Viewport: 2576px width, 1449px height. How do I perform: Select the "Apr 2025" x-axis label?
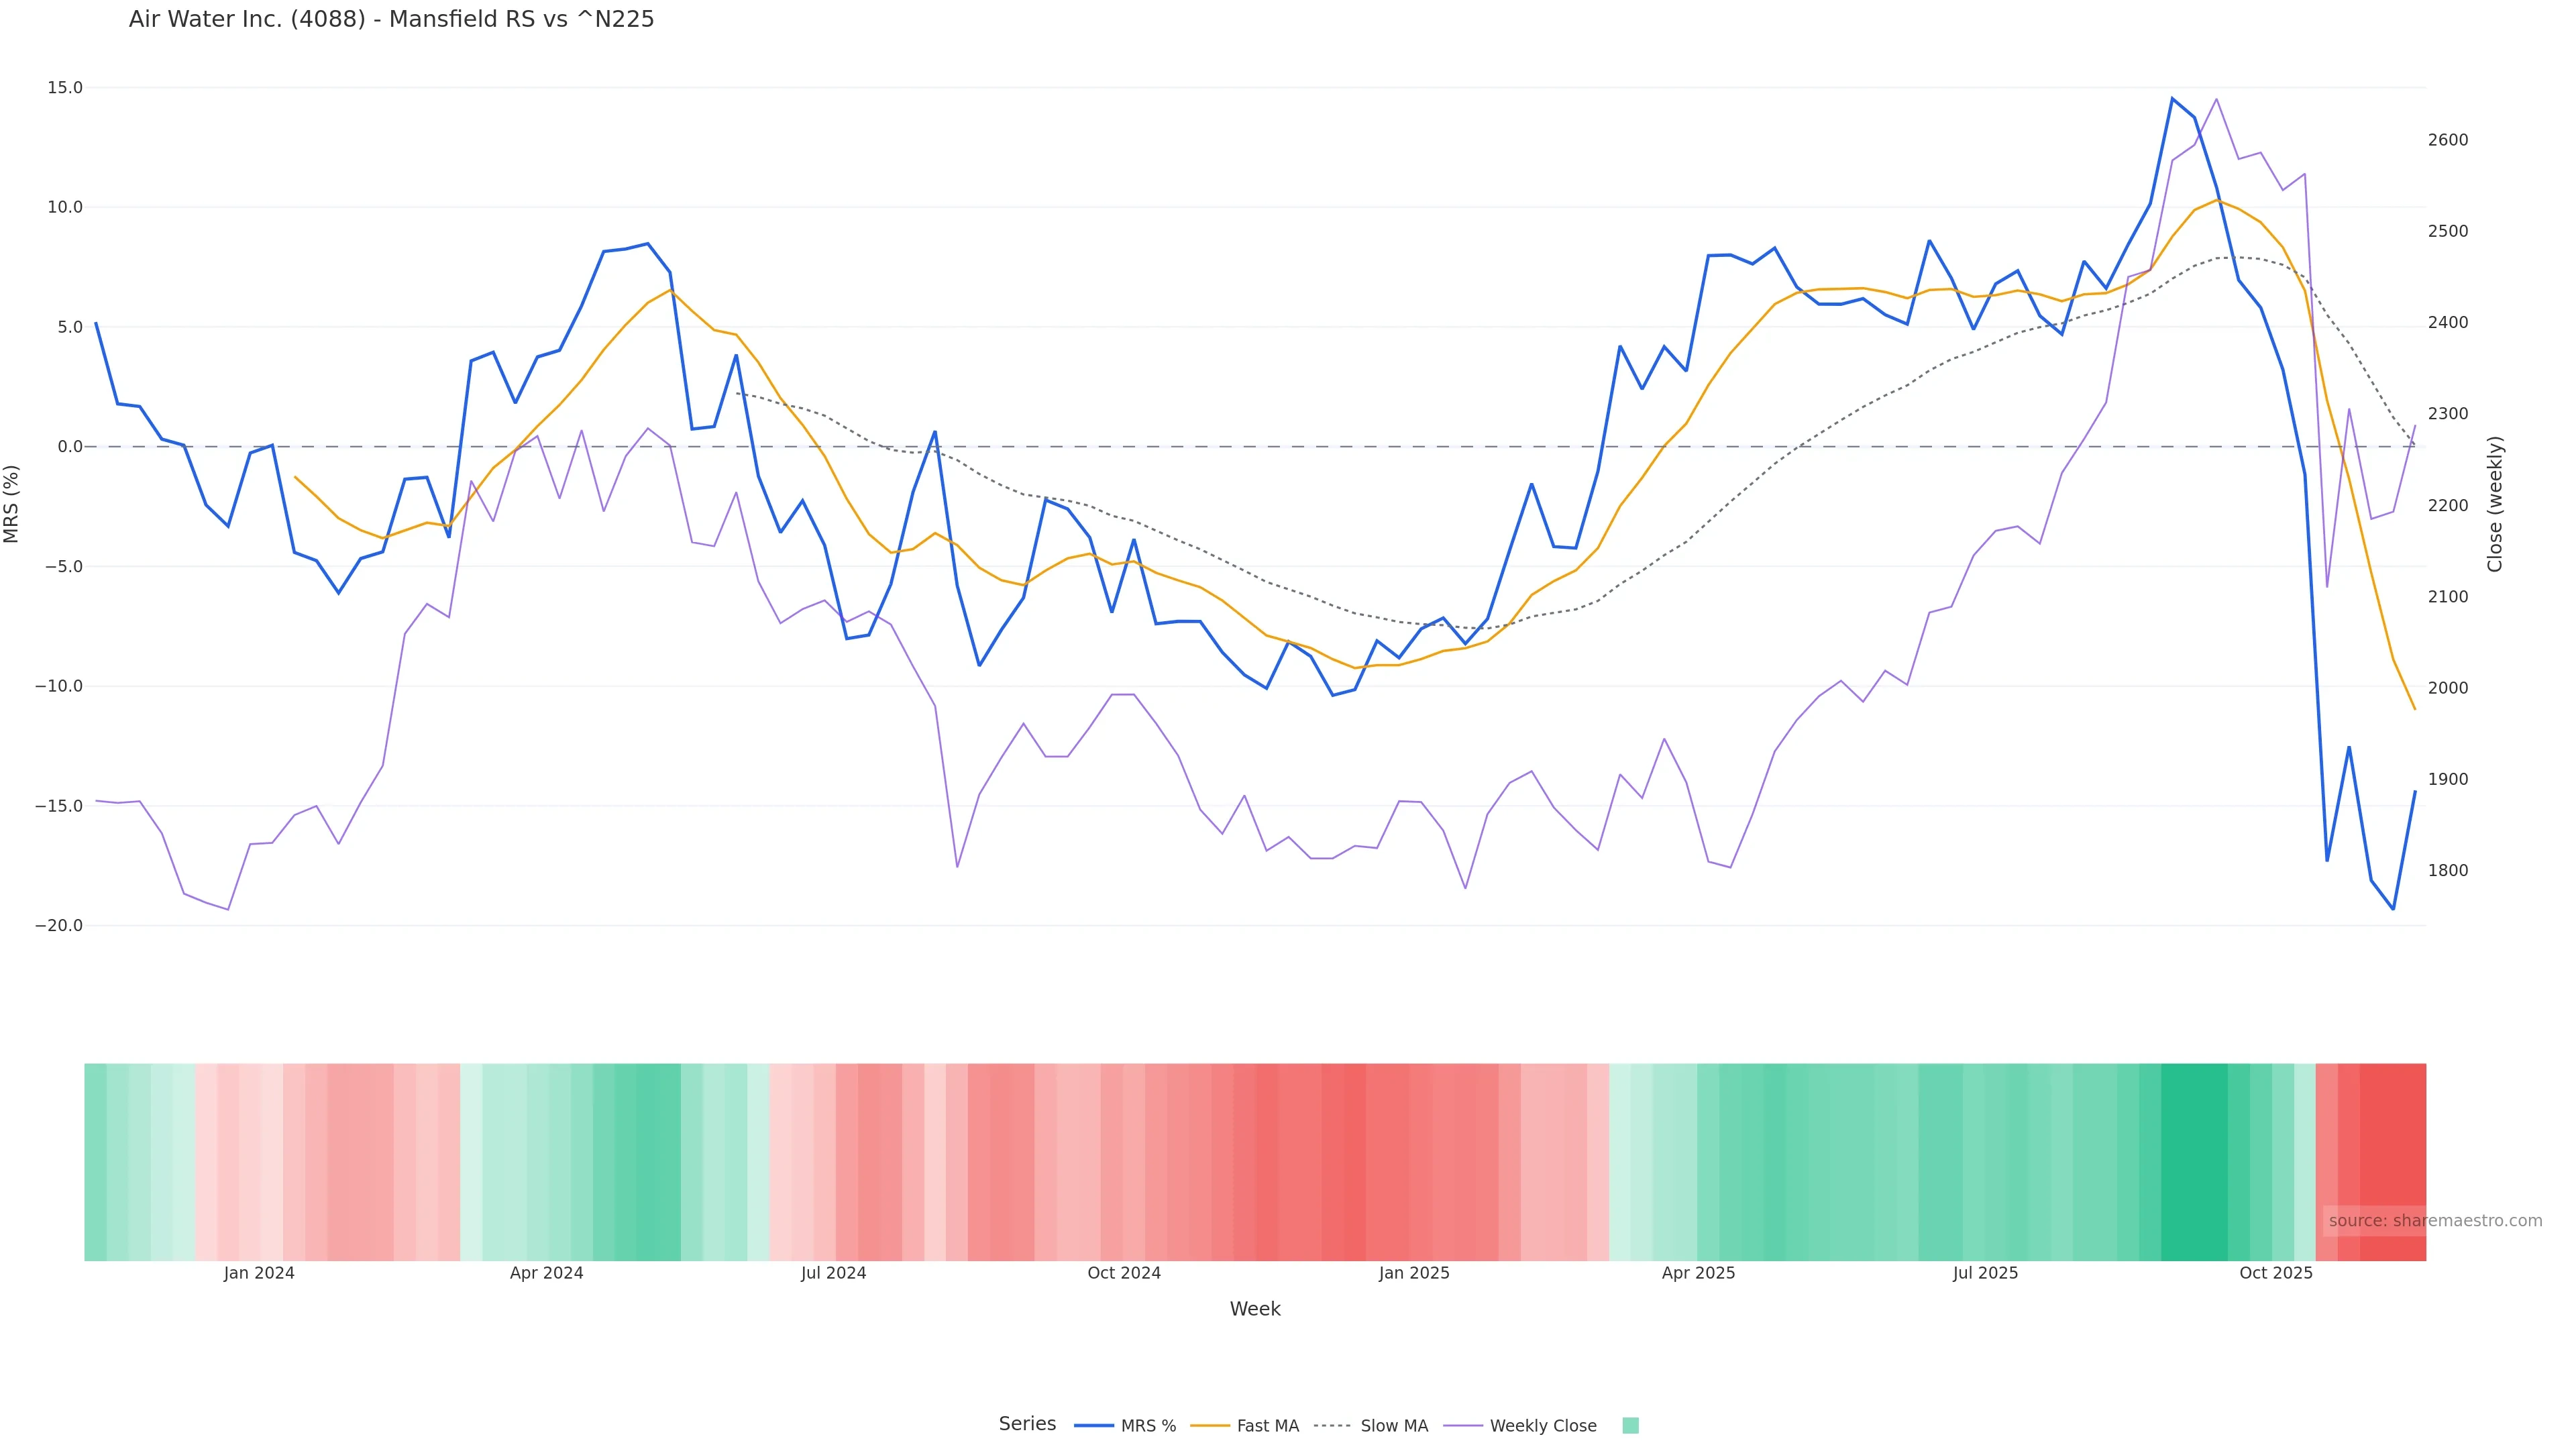coord(1698,1273)
